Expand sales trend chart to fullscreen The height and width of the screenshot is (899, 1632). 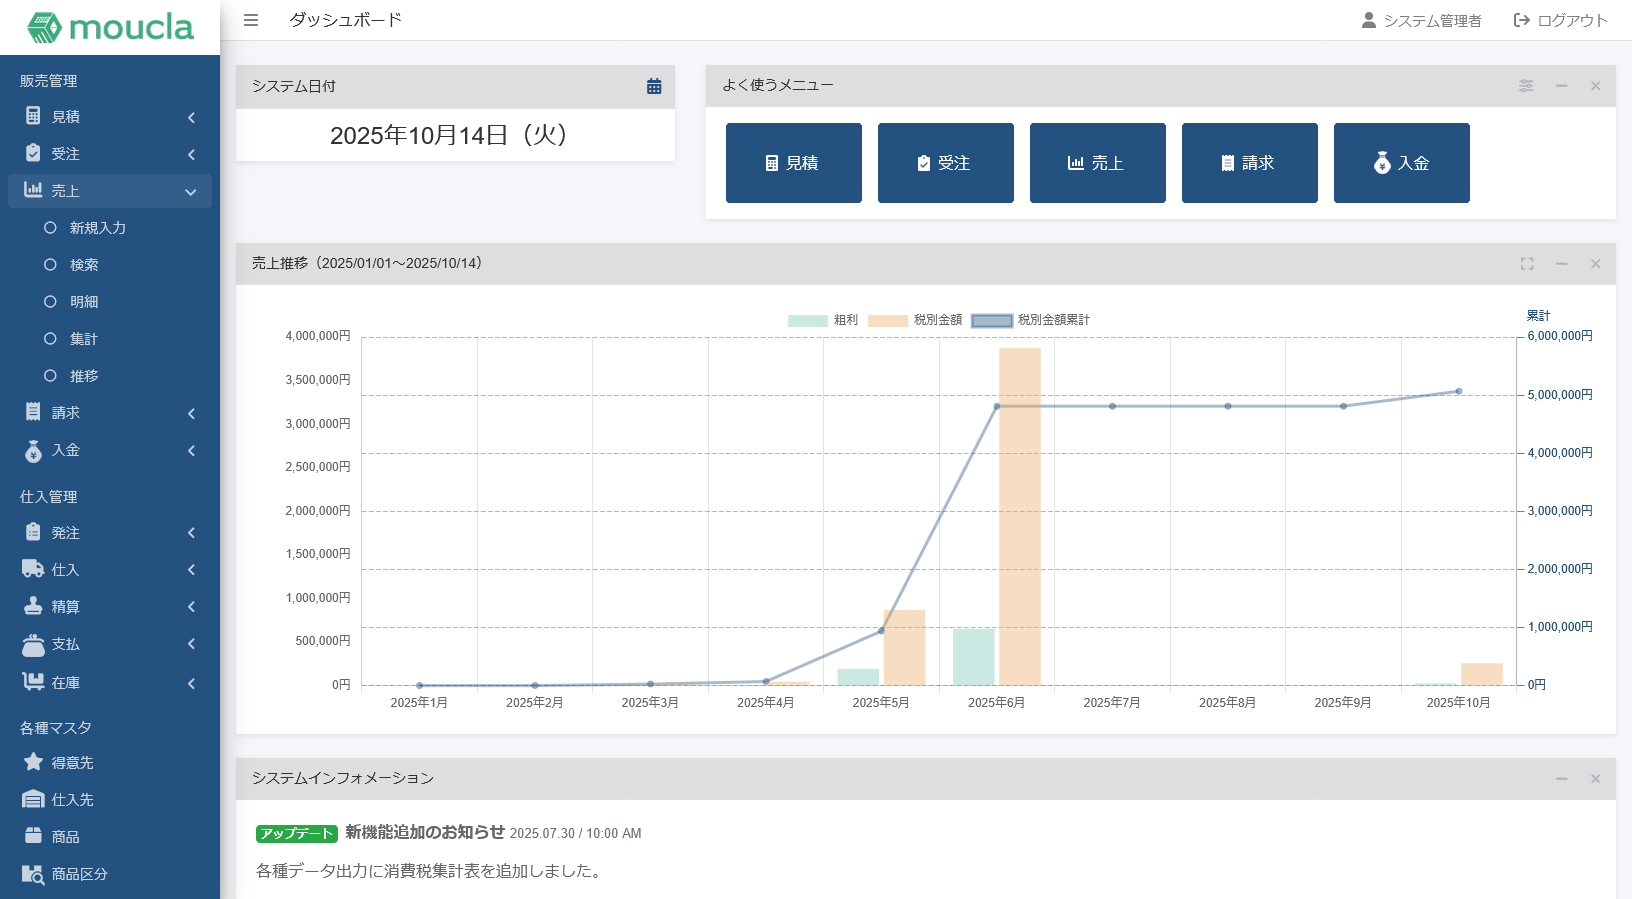pyautogui.click(x=1527, y=264)
